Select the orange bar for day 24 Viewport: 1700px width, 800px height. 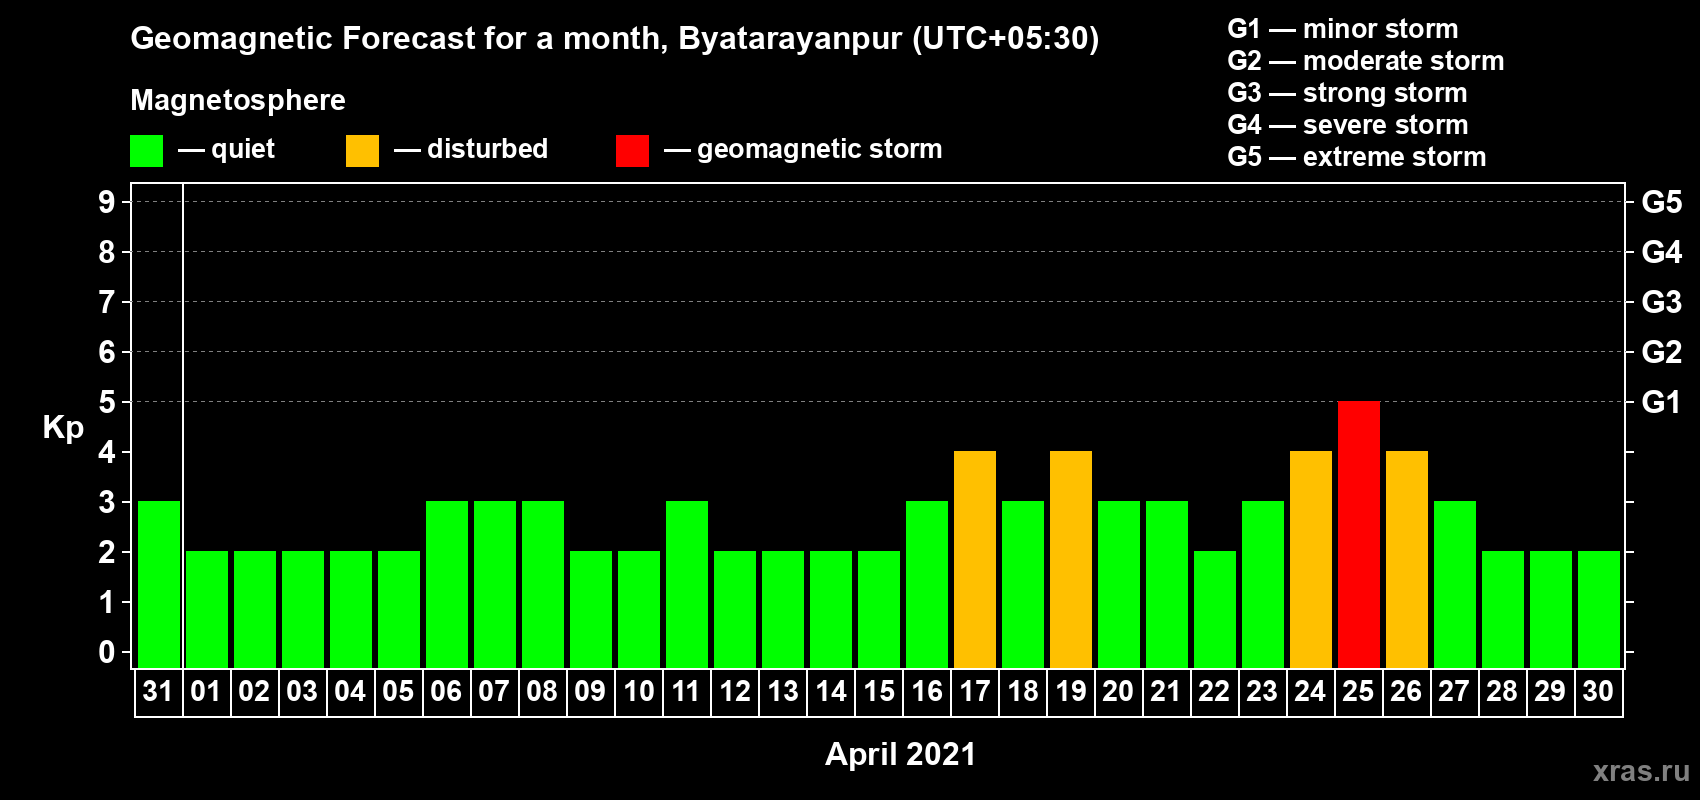pos(1311,560)
